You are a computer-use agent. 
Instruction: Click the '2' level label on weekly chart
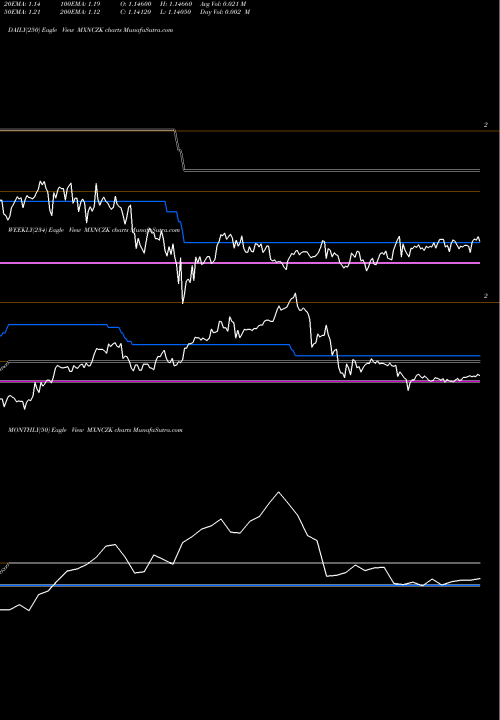[486, 296]
